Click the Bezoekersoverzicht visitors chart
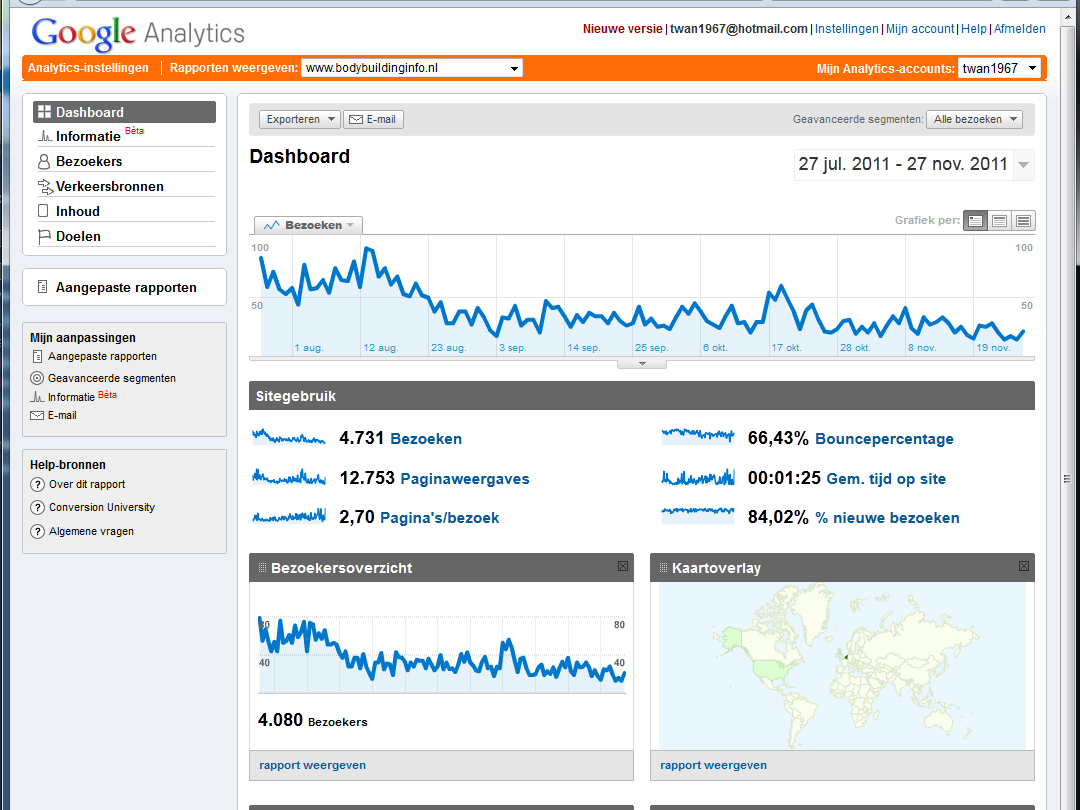 [x=442, y=654]
